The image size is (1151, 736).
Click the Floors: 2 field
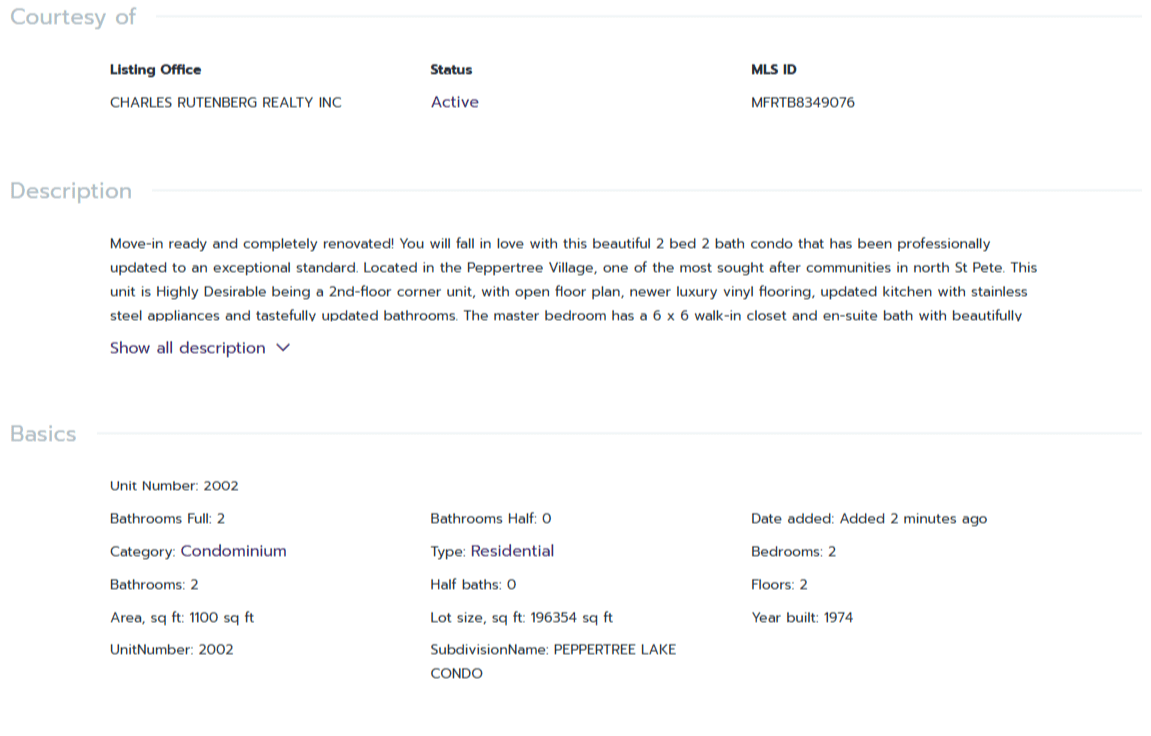click(779, 584)
